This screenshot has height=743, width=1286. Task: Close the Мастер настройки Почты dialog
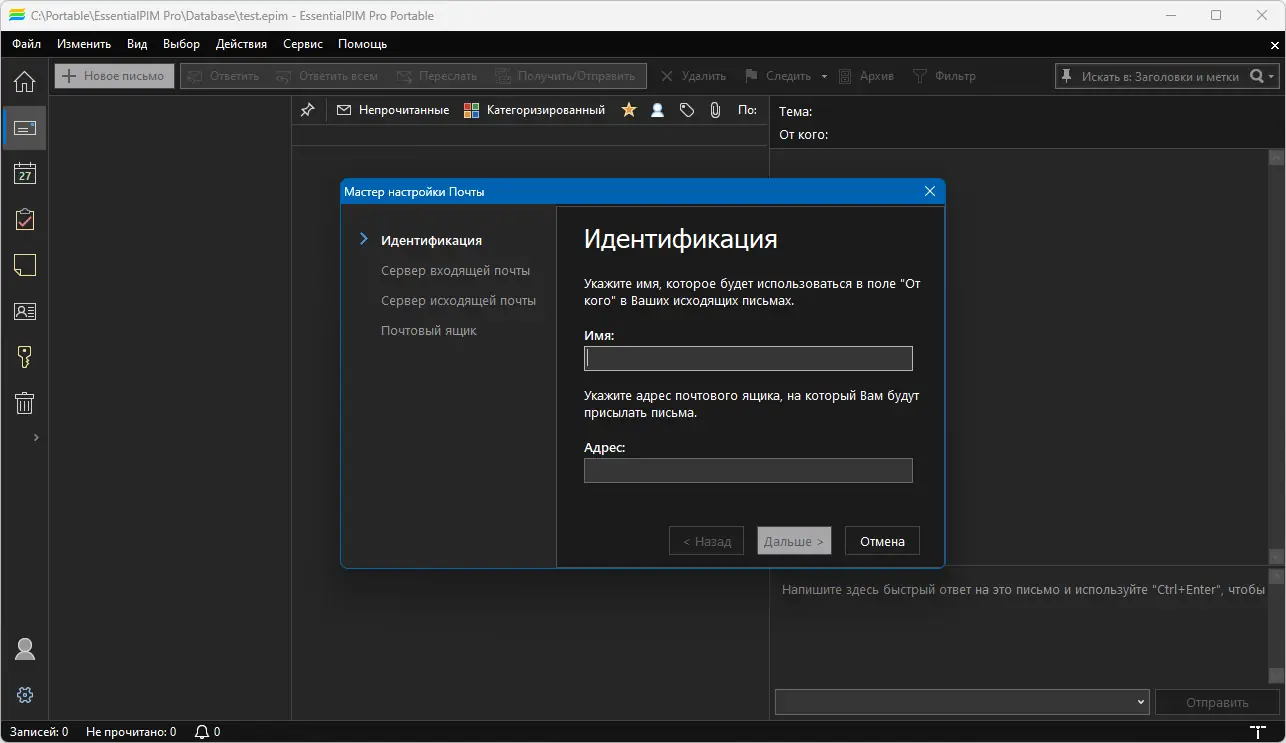tap(929, 191)
